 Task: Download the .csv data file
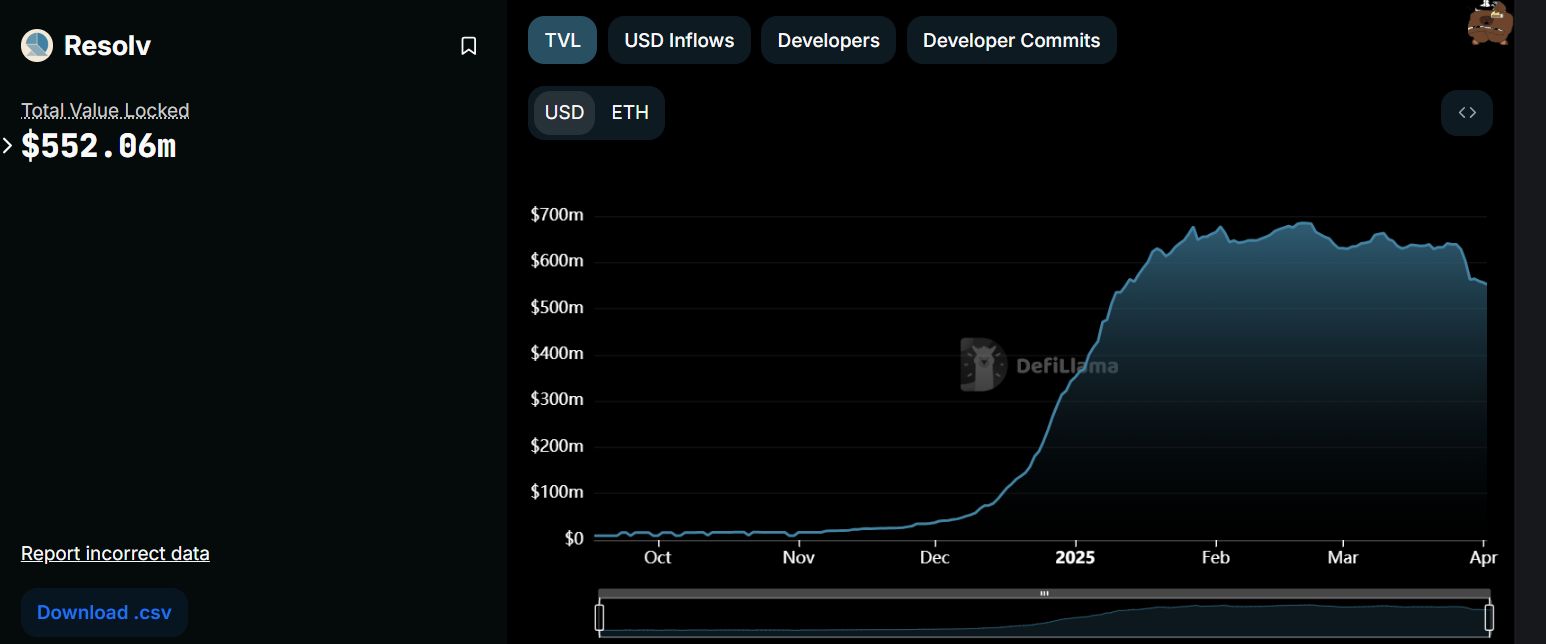(x=104, y=612)
